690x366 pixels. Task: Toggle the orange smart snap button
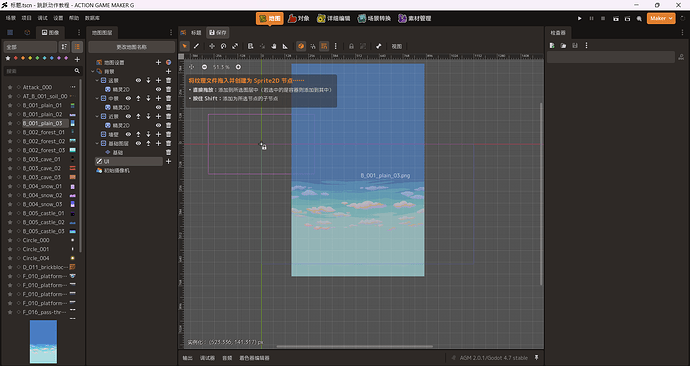coord(301,46)
